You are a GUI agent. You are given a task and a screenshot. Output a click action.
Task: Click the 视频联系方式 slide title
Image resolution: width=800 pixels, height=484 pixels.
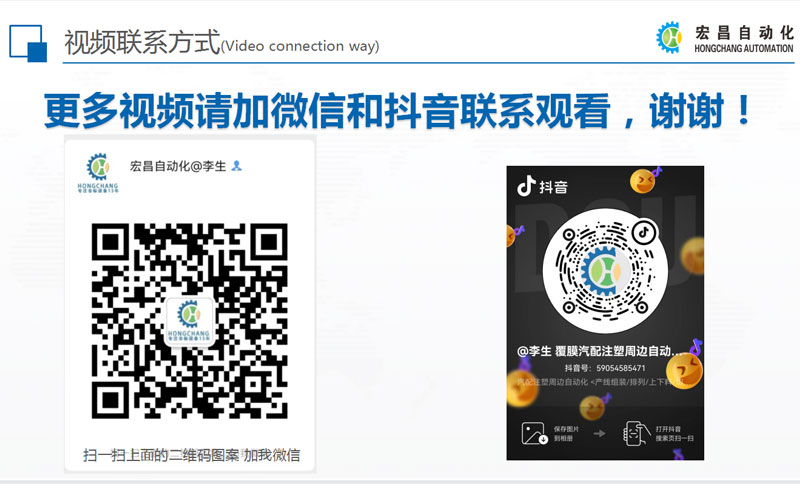click(142, 42)
